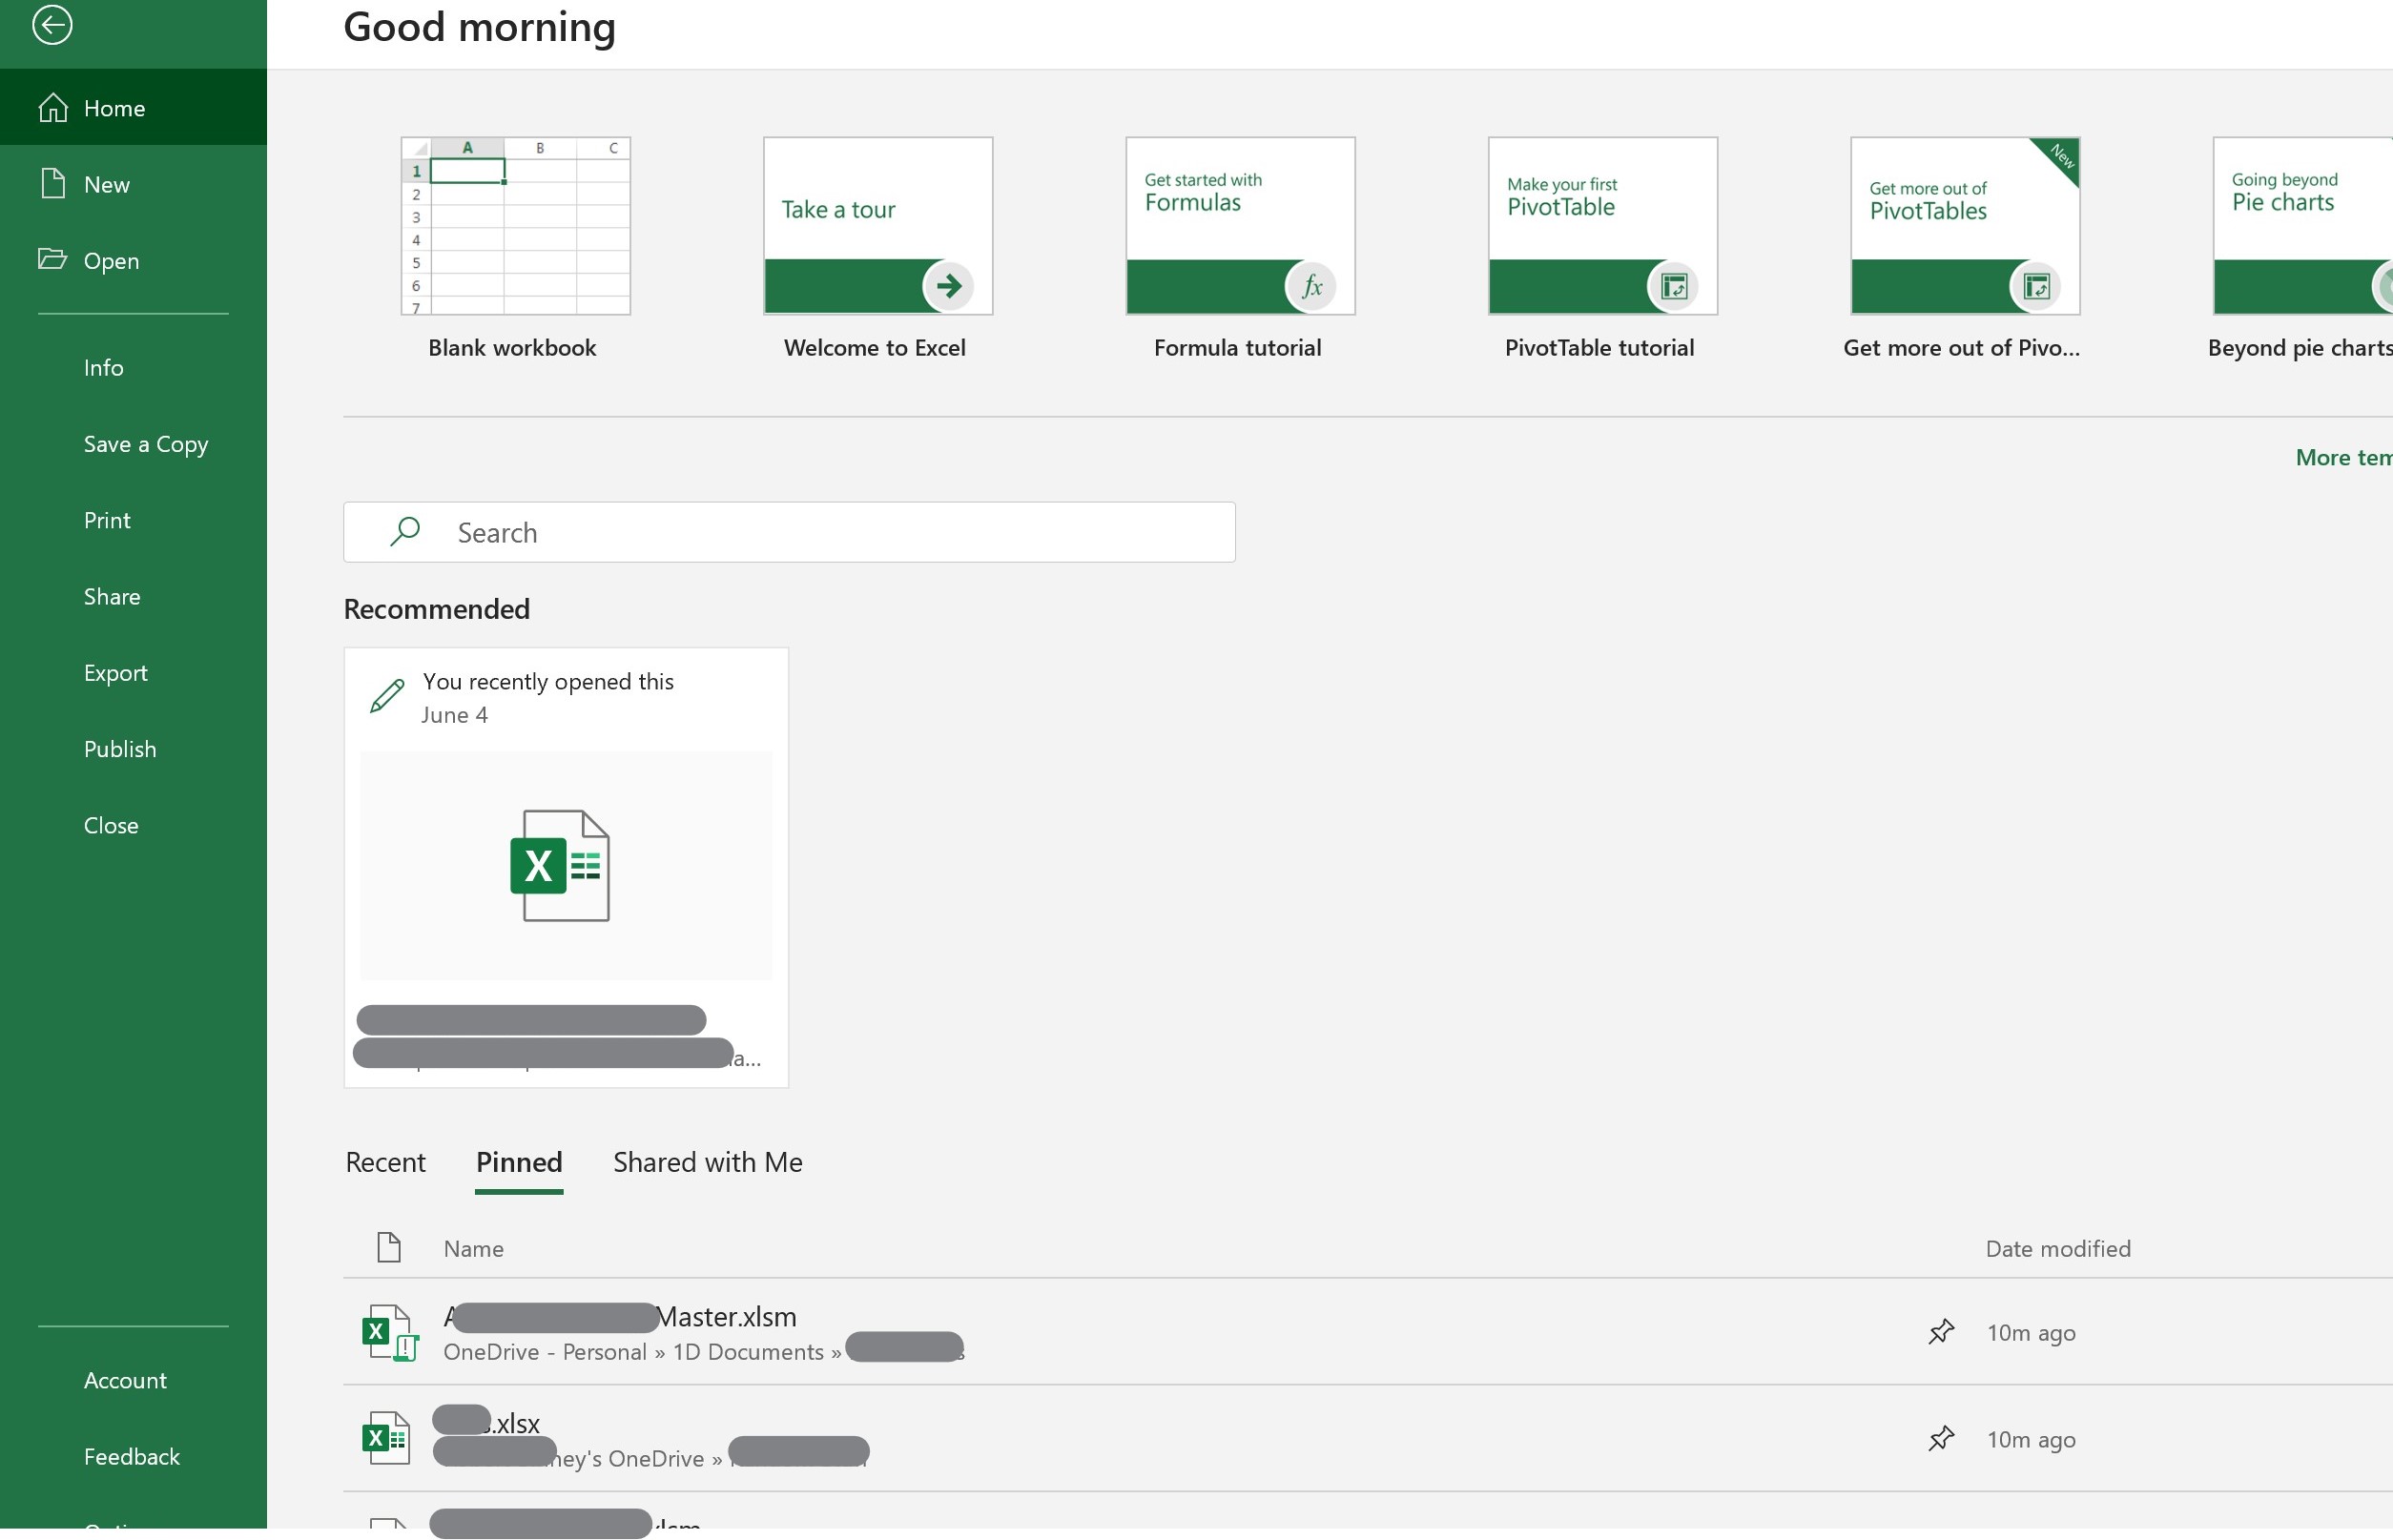Open the PivotTable tutorial template
Viewport: 2393px width, 1540px height.
point(1601,227)
